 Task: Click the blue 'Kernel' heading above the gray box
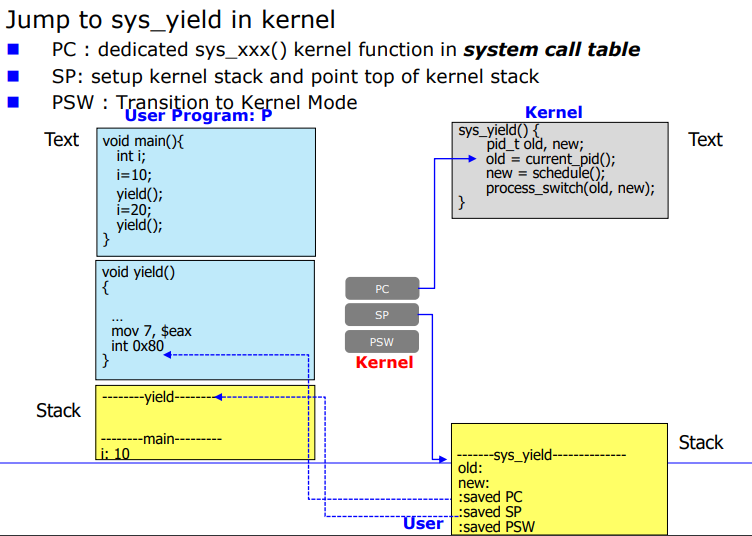[553, 112]
